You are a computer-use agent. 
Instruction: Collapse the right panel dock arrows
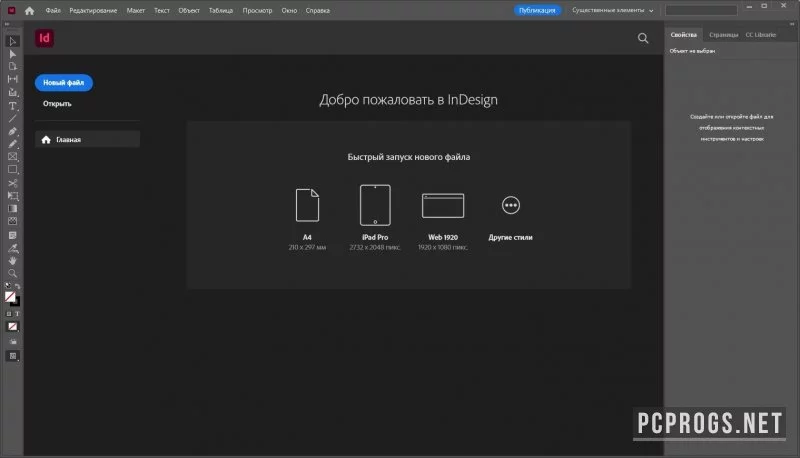[792, 24]
